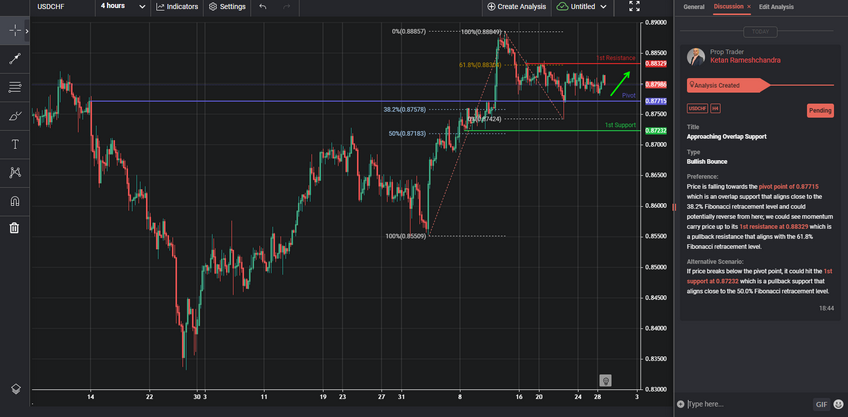848x417 pixels.
Task: Click the 0.88329 resistance price label
Action: 655,64
